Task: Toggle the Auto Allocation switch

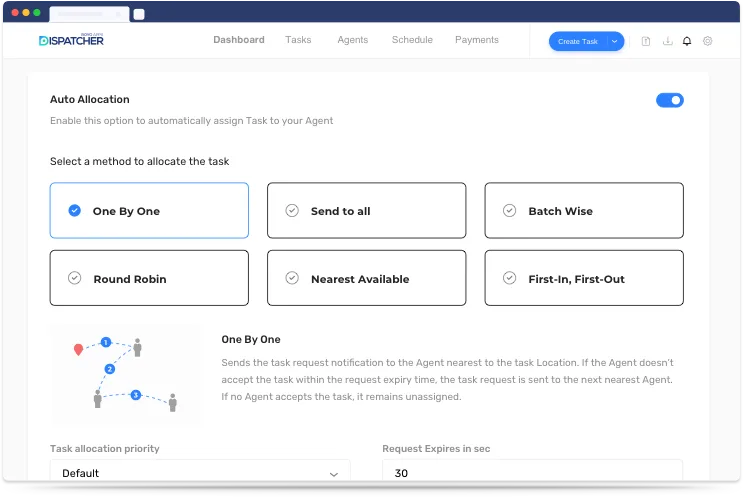Action: (x=669, y=100)
